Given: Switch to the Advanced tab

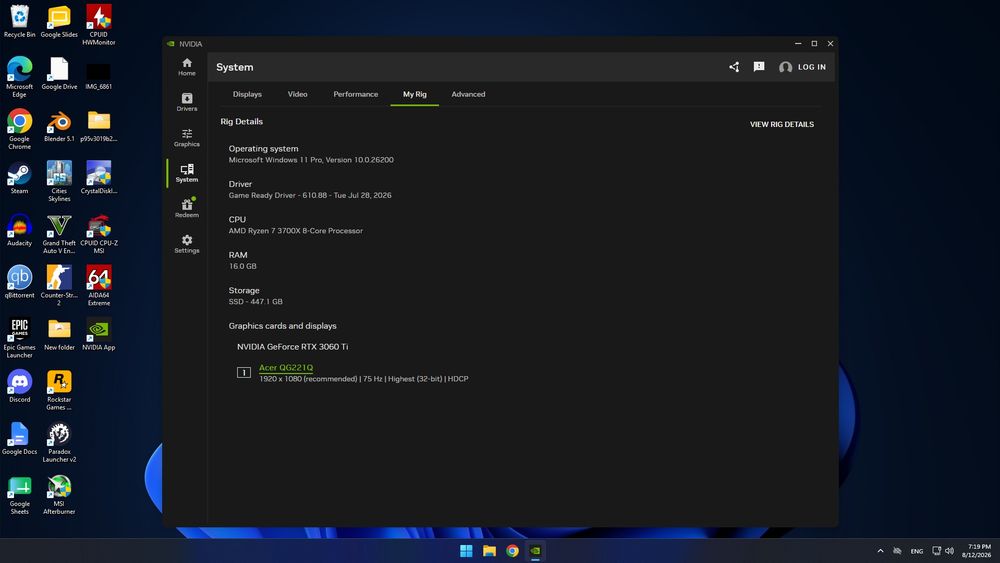Looking at the screenshot, I should coord(468,94).
